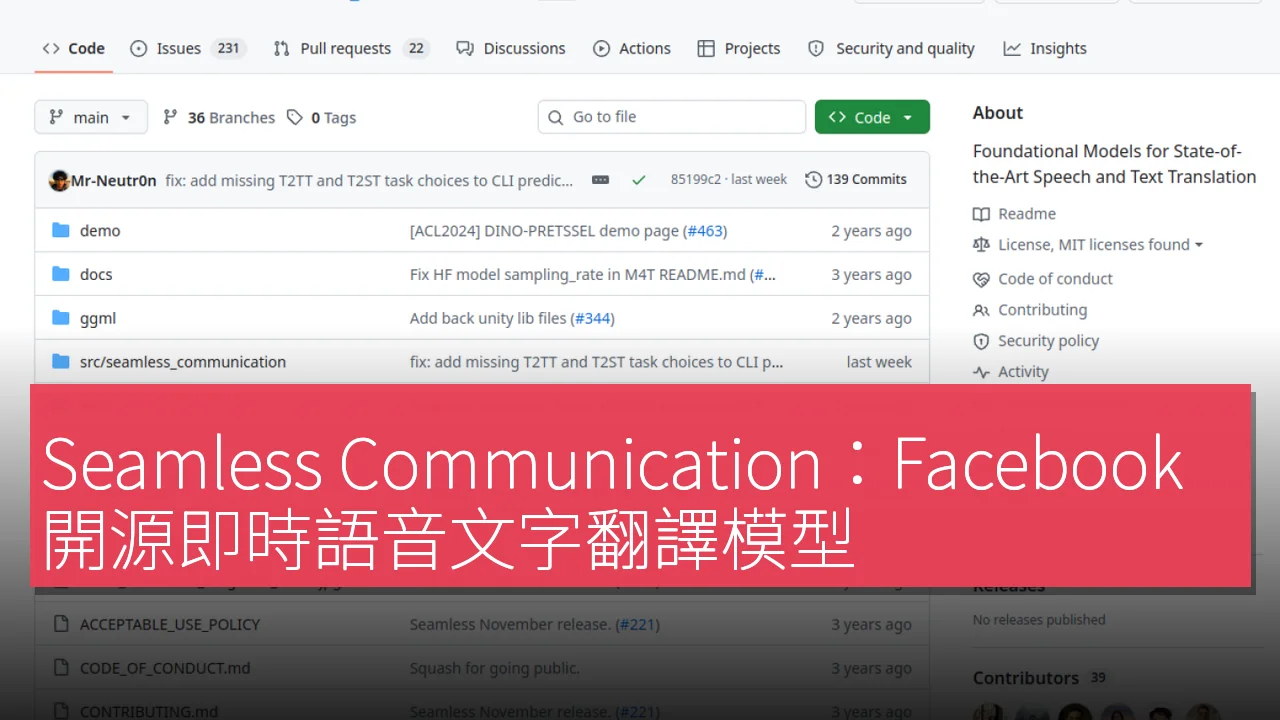
Task: Open the ggml folder
Action: 98,318
